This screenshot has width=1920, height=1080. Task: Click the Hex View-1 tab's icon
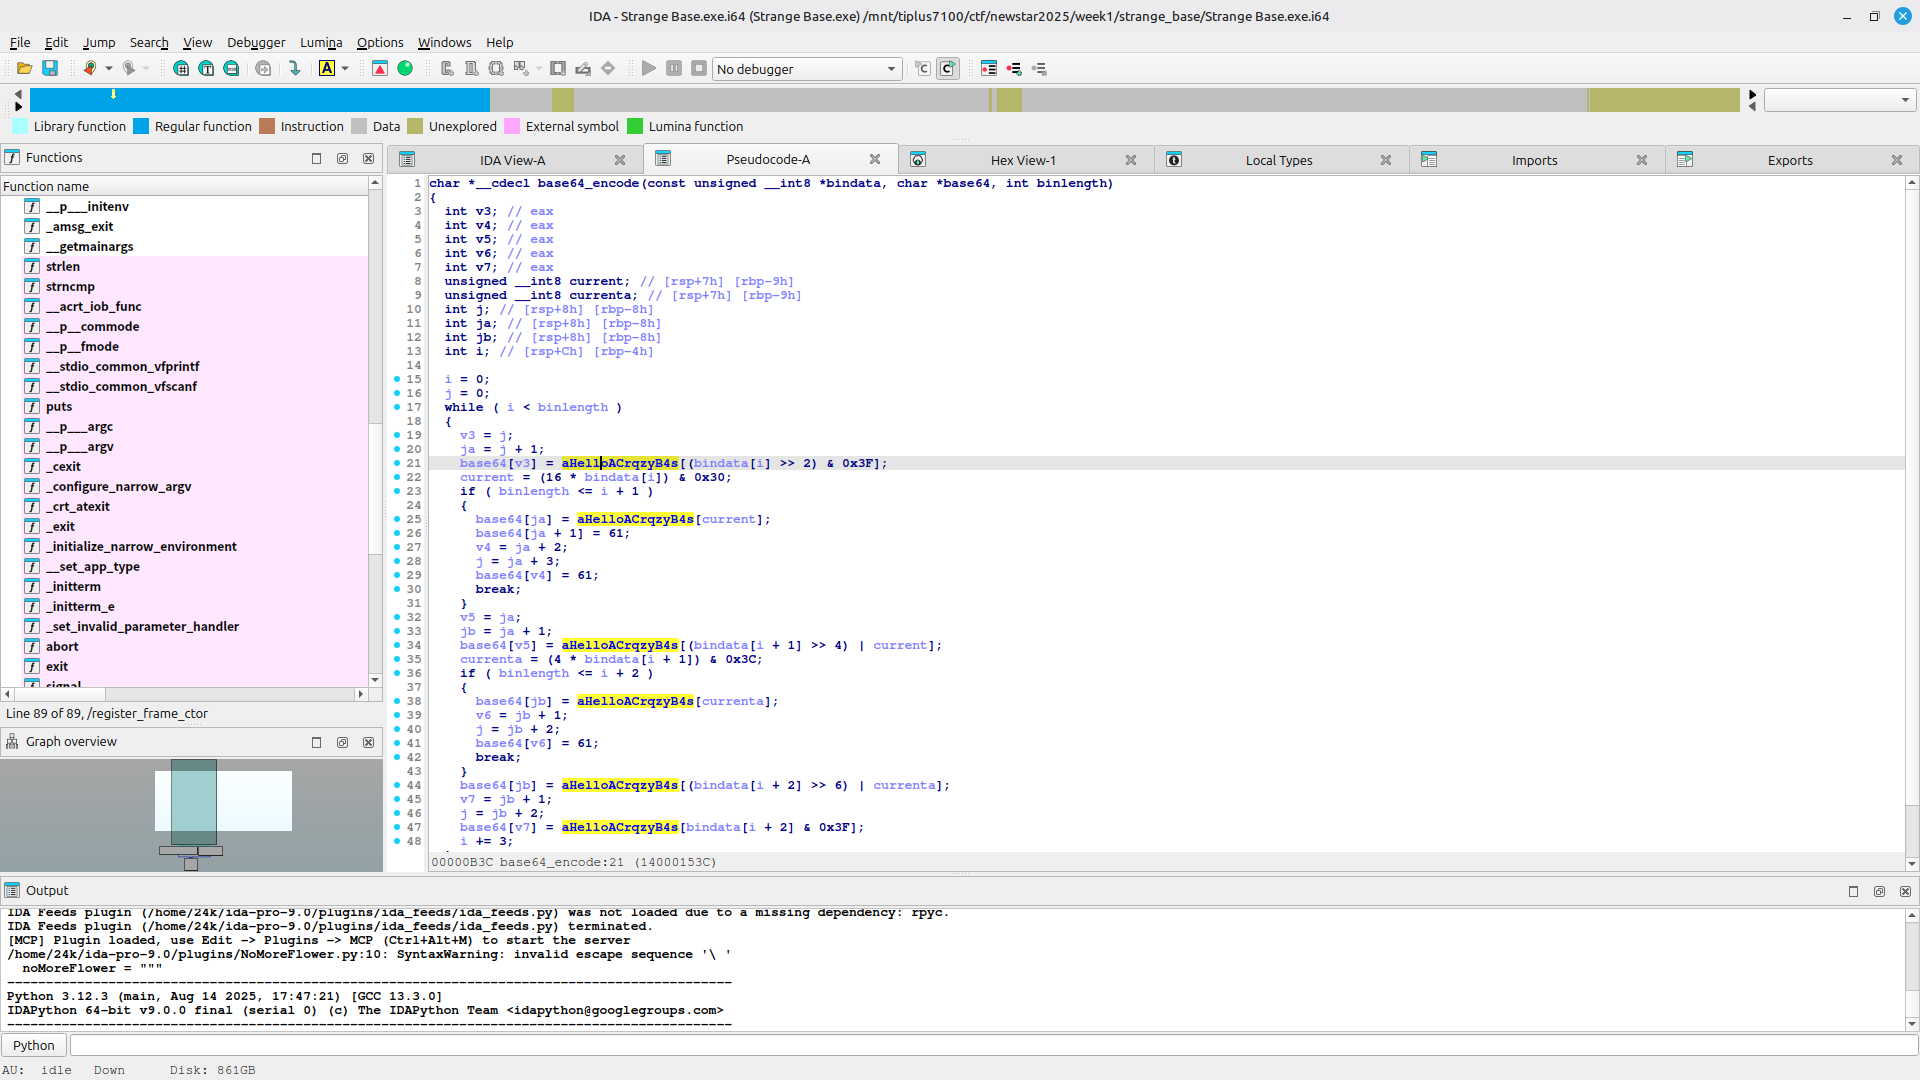click(x=918, y=160)
